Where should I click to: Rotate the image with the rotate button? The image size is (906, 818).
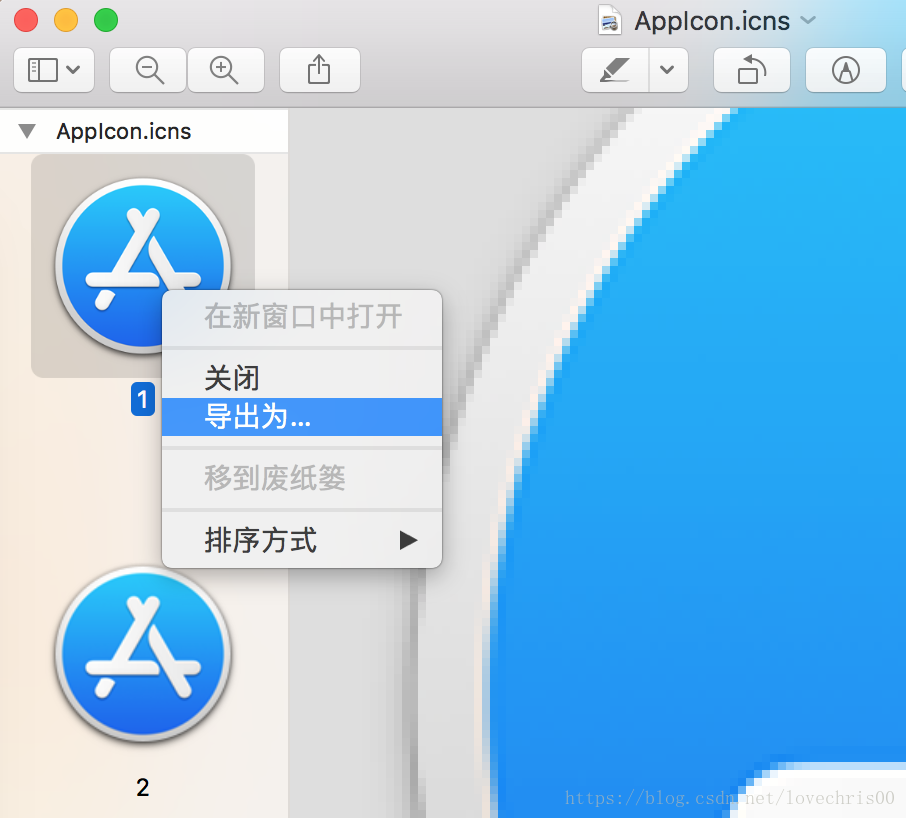tap(752, 70)
